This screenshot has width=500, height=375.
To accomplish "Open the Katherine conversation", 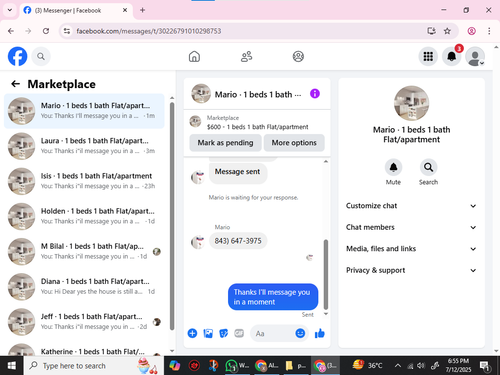I will point(84,349).
